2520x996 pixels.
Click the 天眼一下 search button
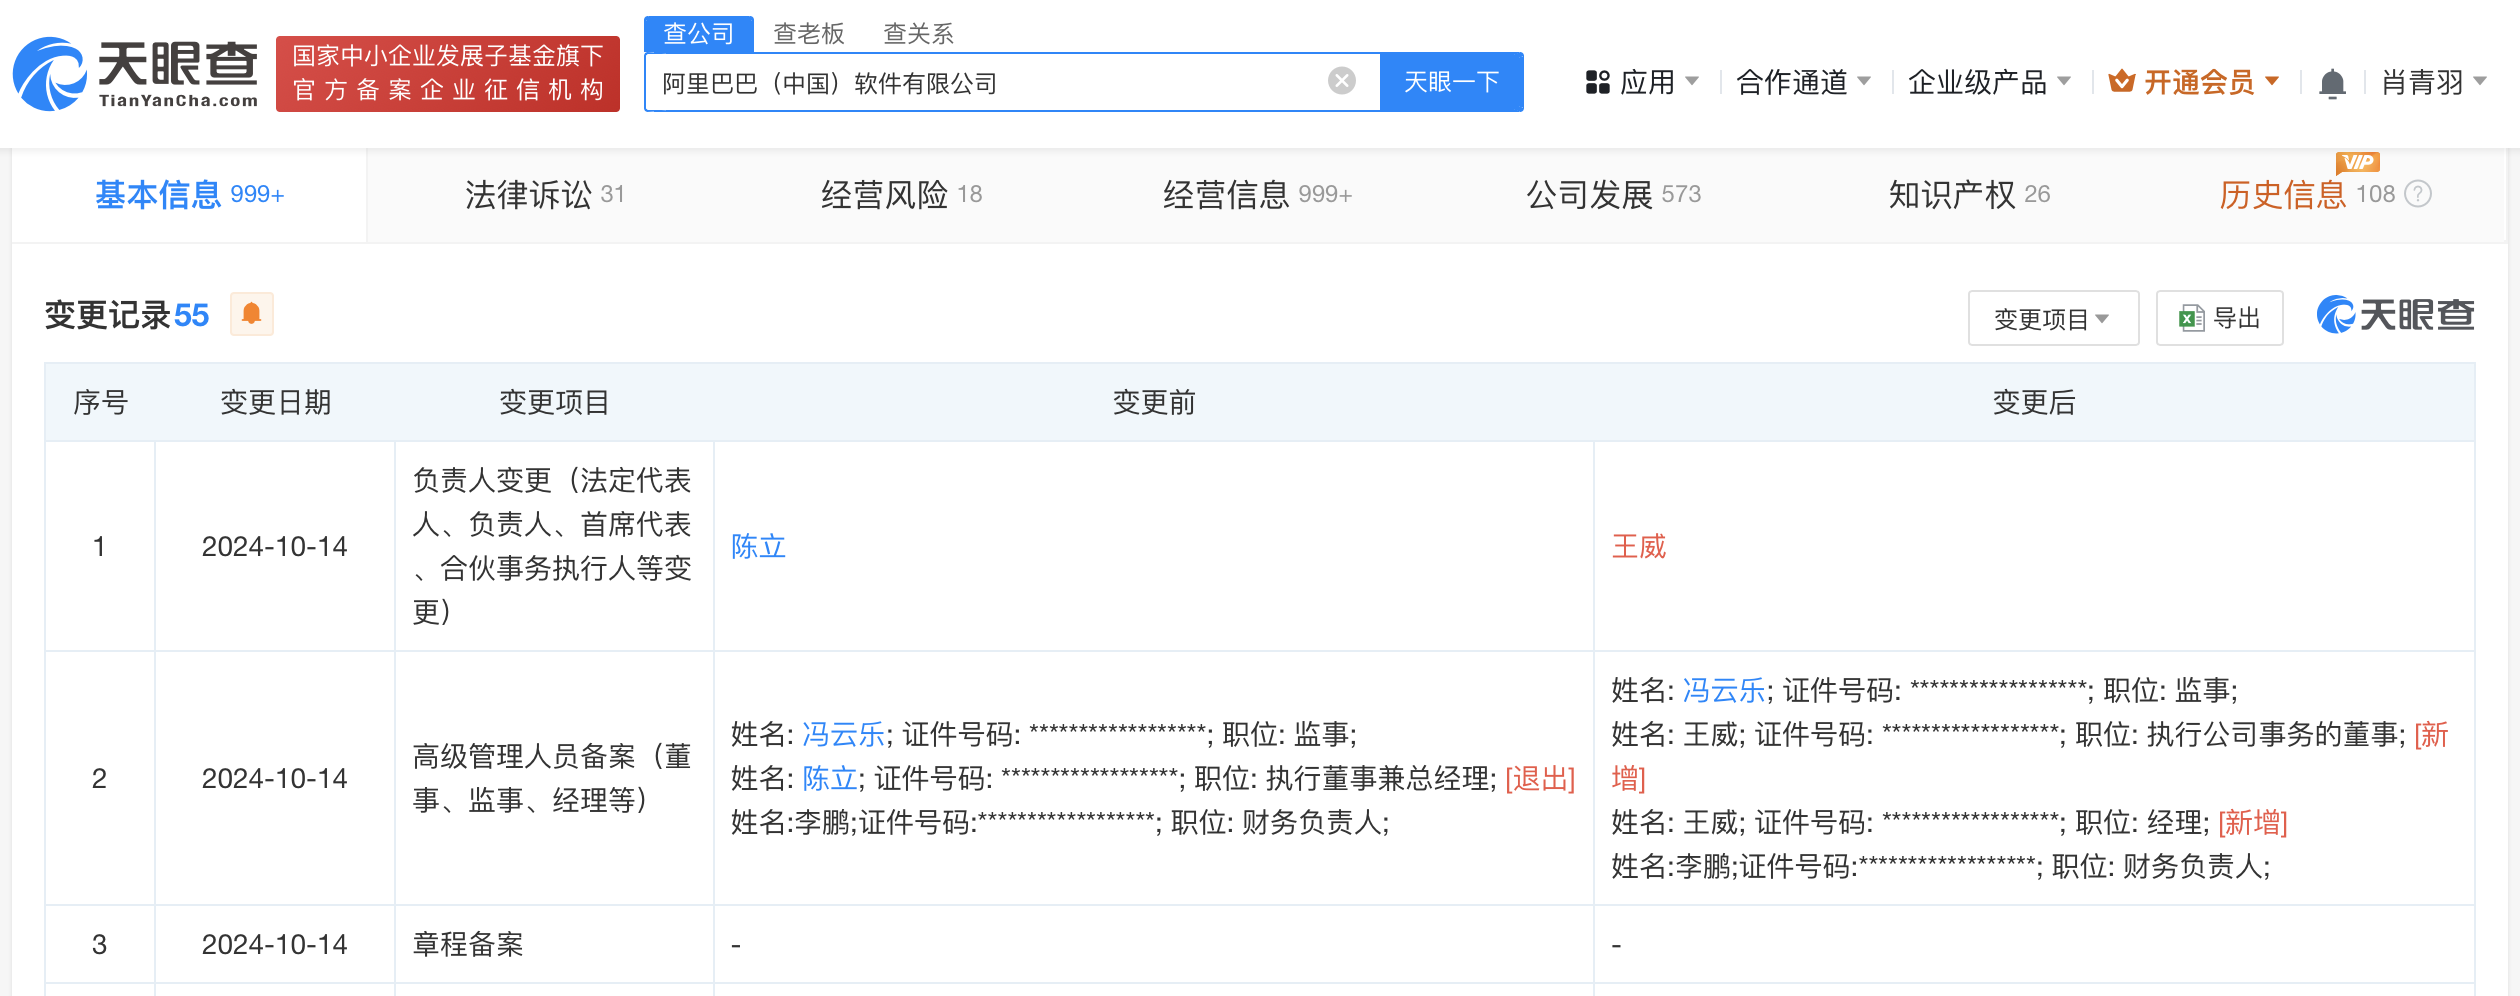point(1451,82)
